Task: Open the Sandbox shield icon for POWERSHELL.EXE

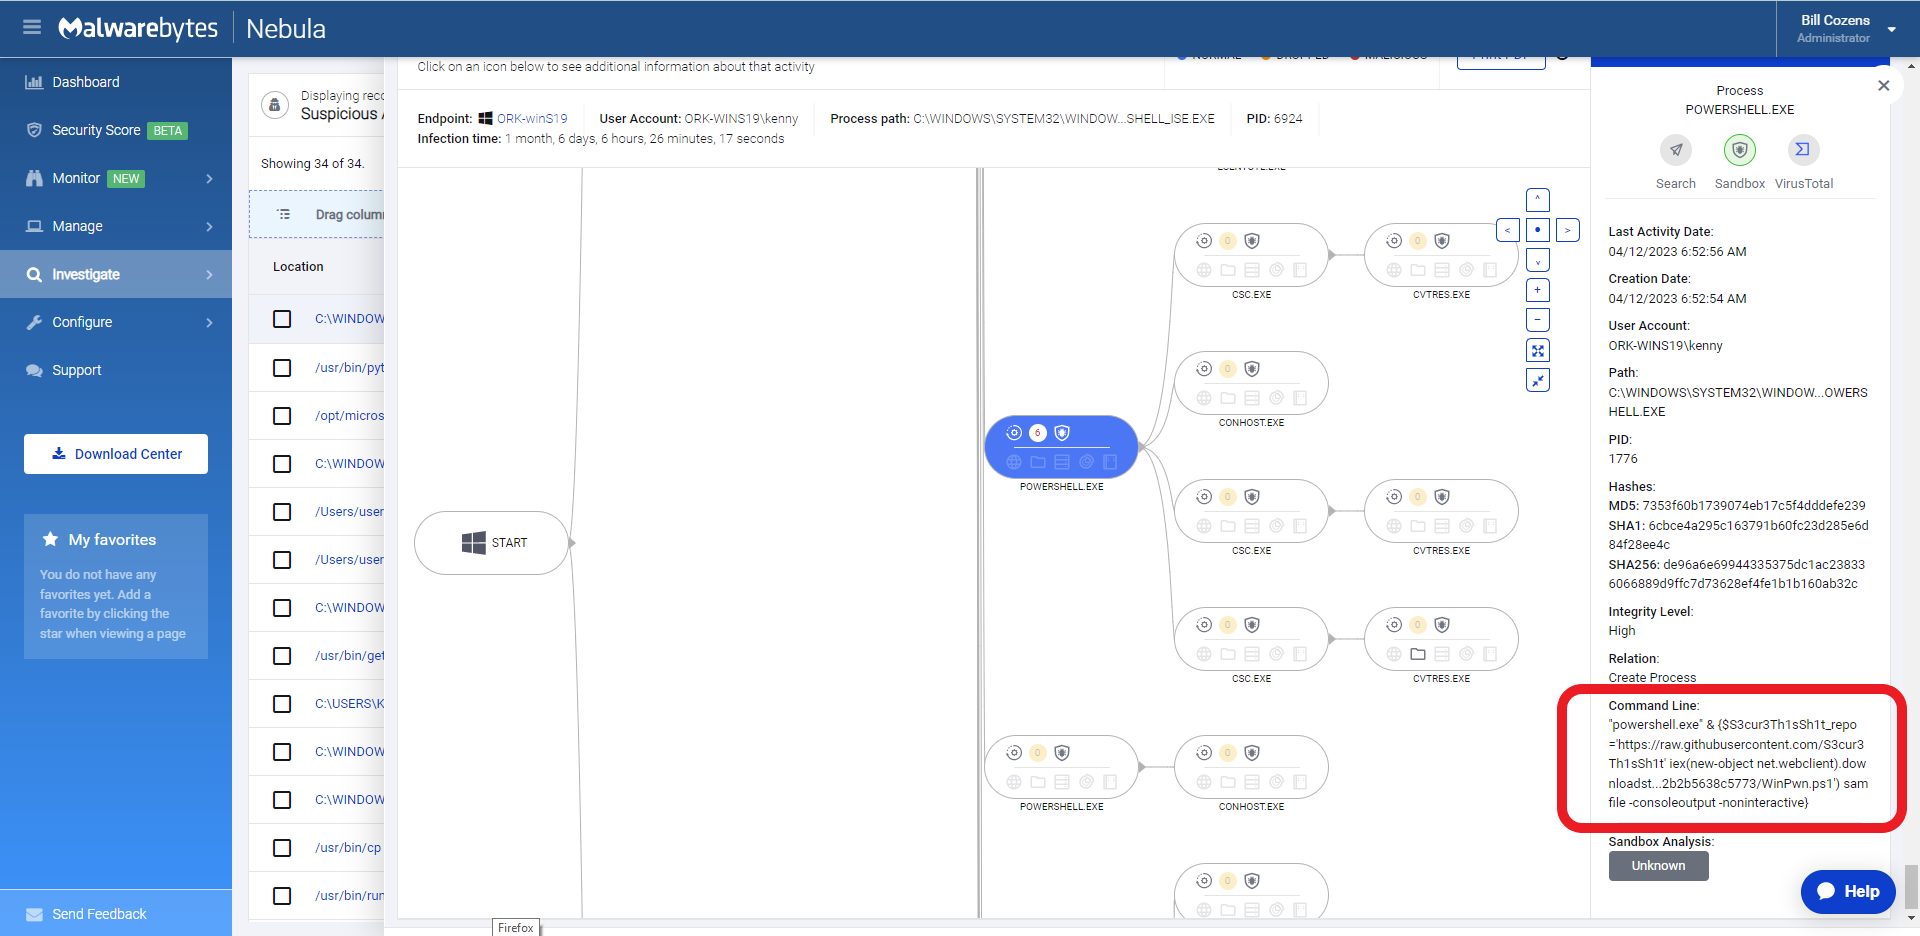Action: pyautogui.click(x=1740, y=150)
